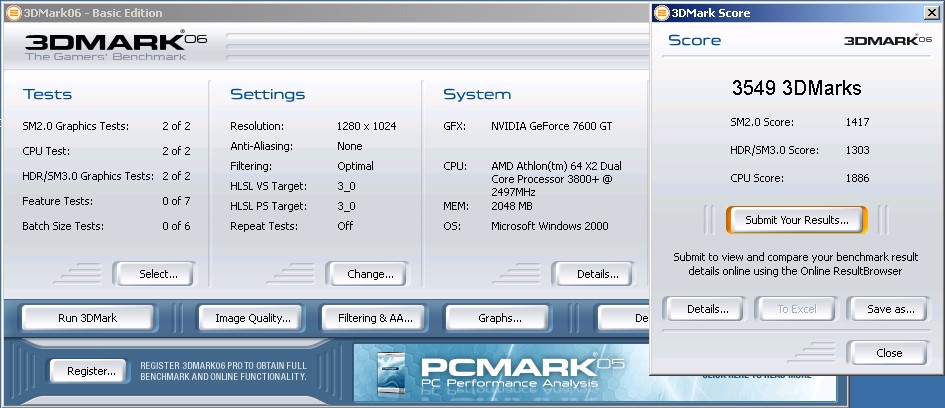The height and width of the screenshot is (408, 945).
Task: Click the 3DMARK06 logo in Score window
Action: [x=887, y=39]
